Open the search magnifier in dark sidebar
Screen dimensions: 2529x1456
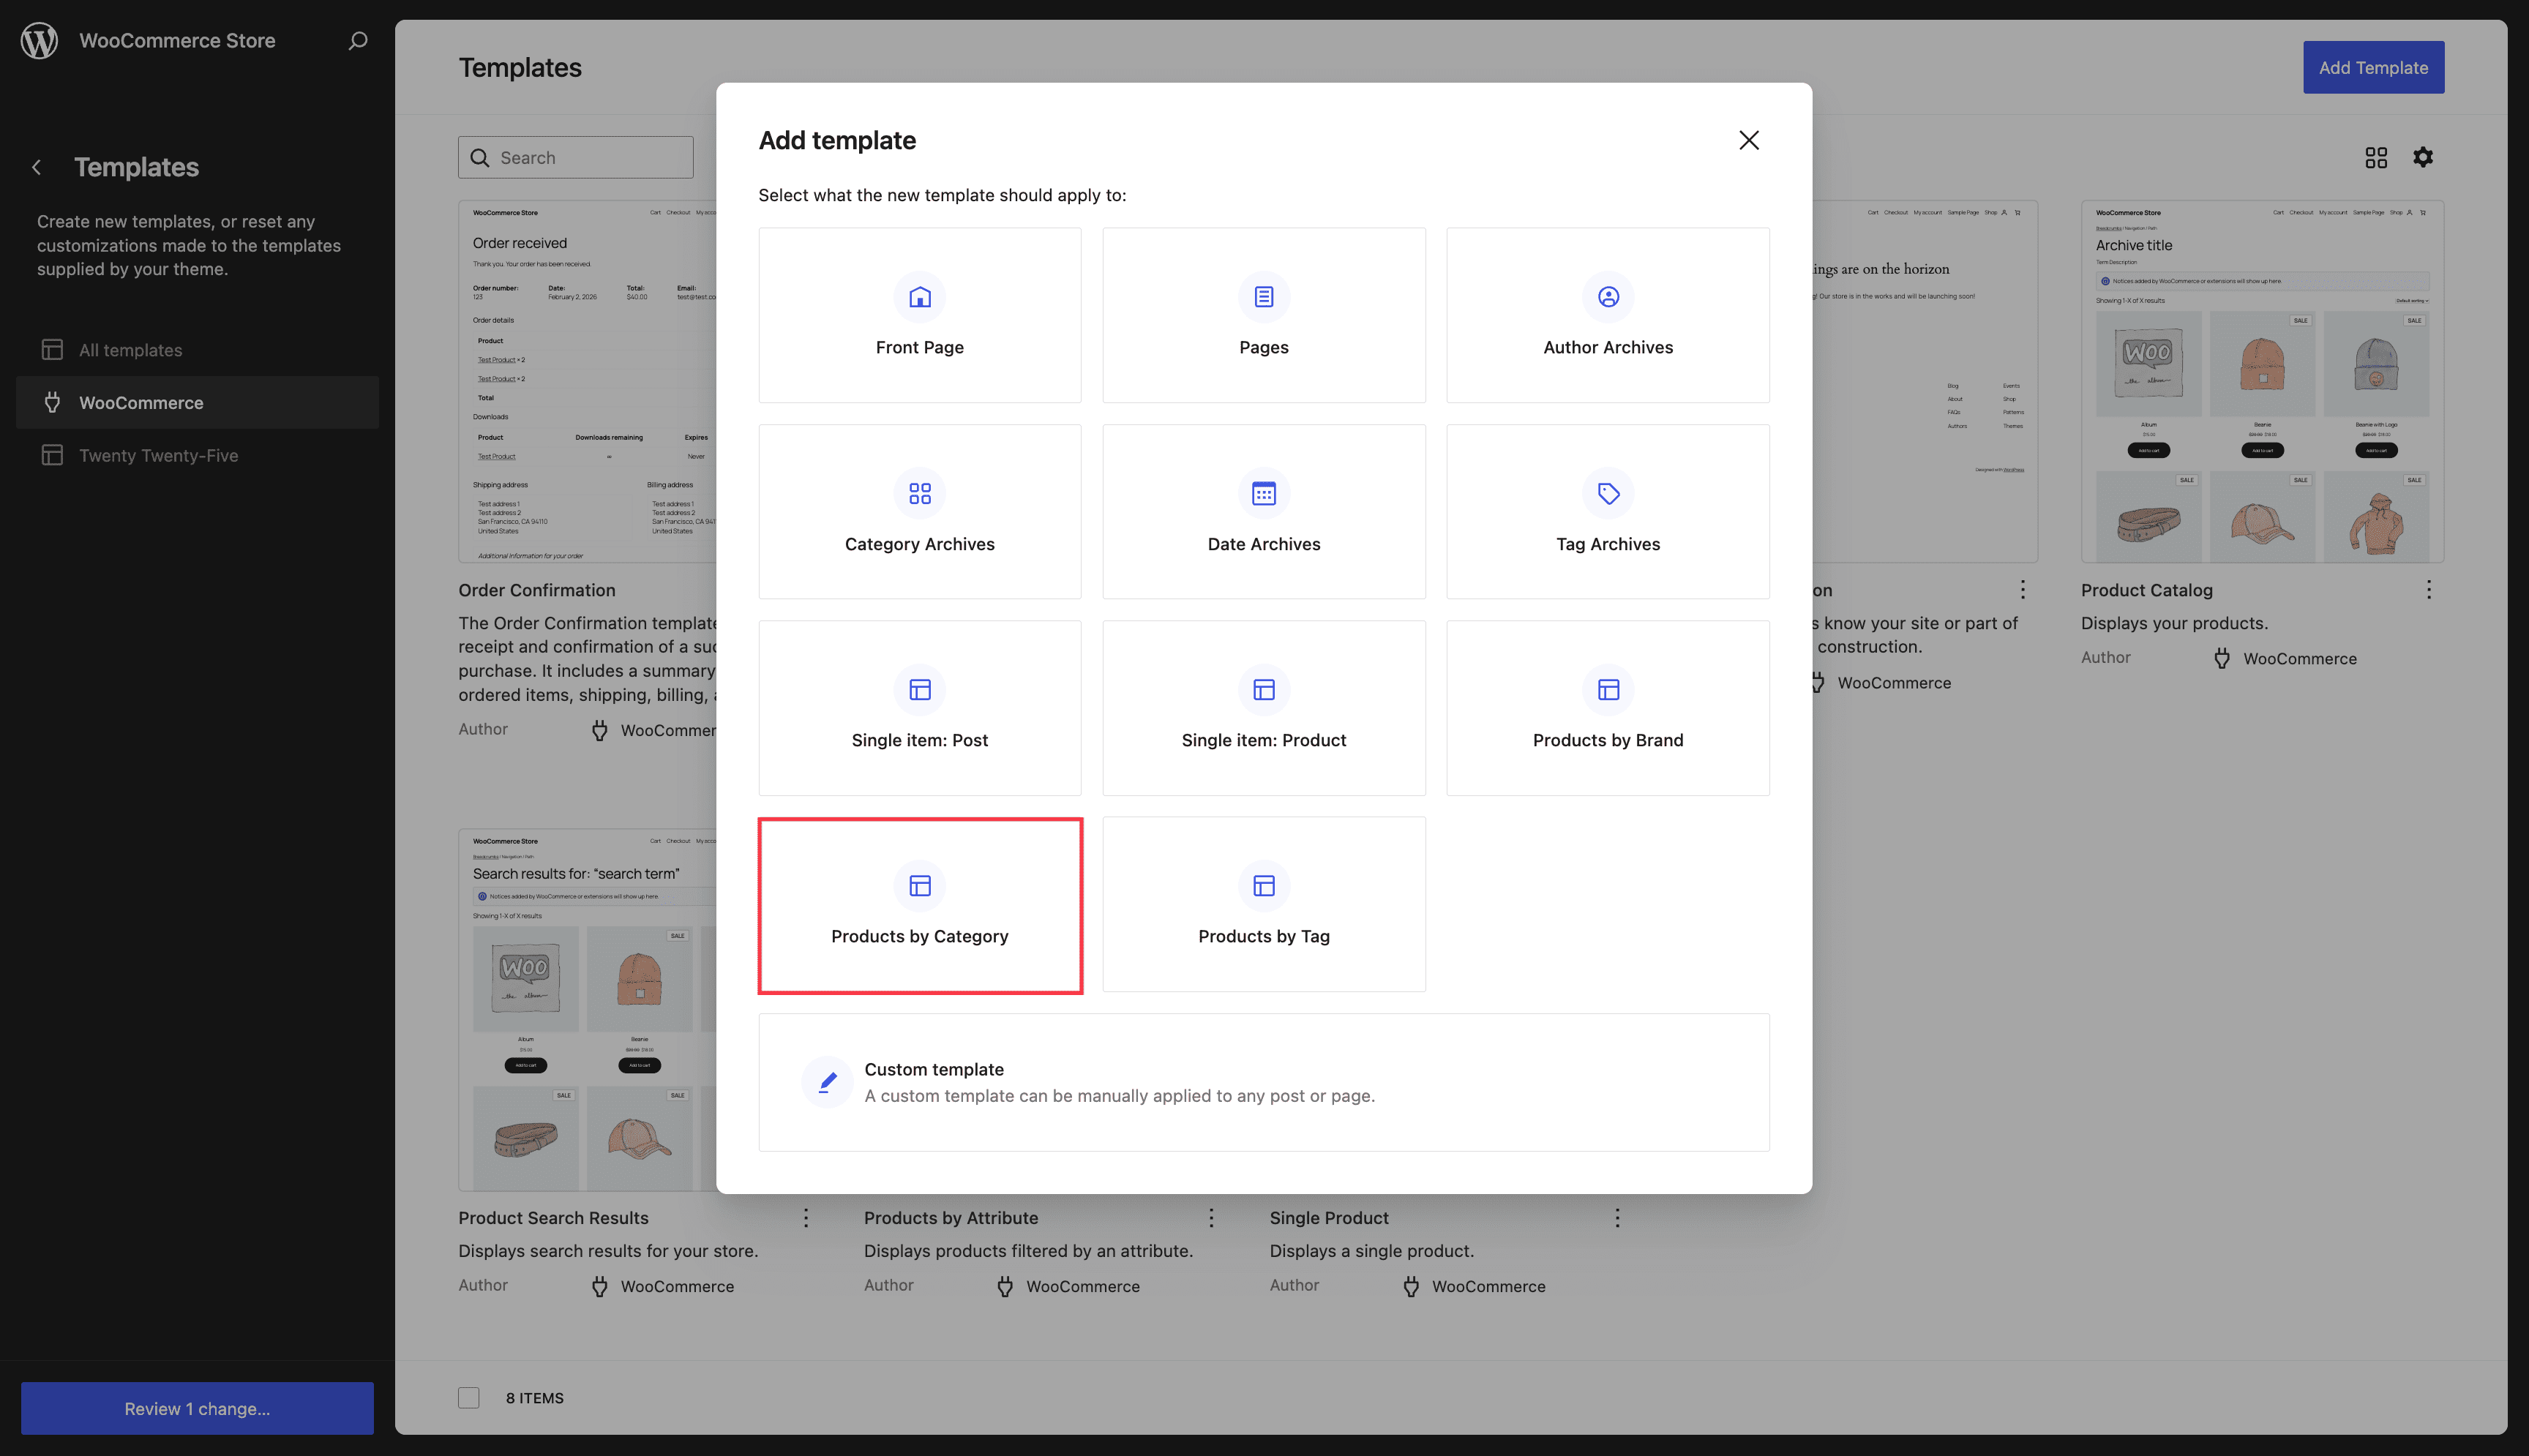(x=357, y=41)
